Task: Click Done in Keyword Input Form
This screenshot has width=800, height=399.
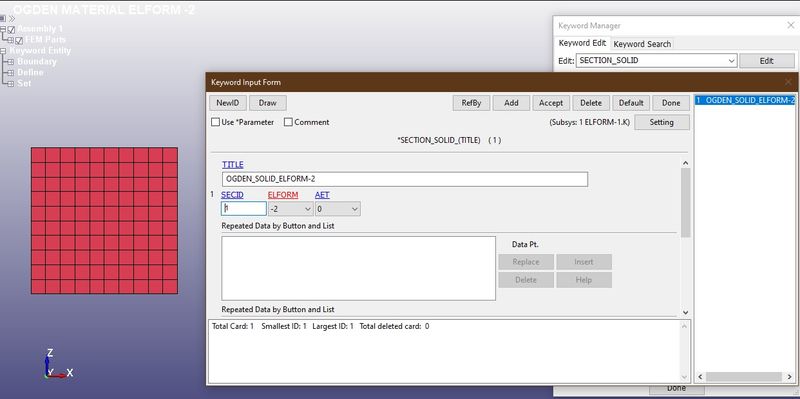Action: (x=671, y=103)
